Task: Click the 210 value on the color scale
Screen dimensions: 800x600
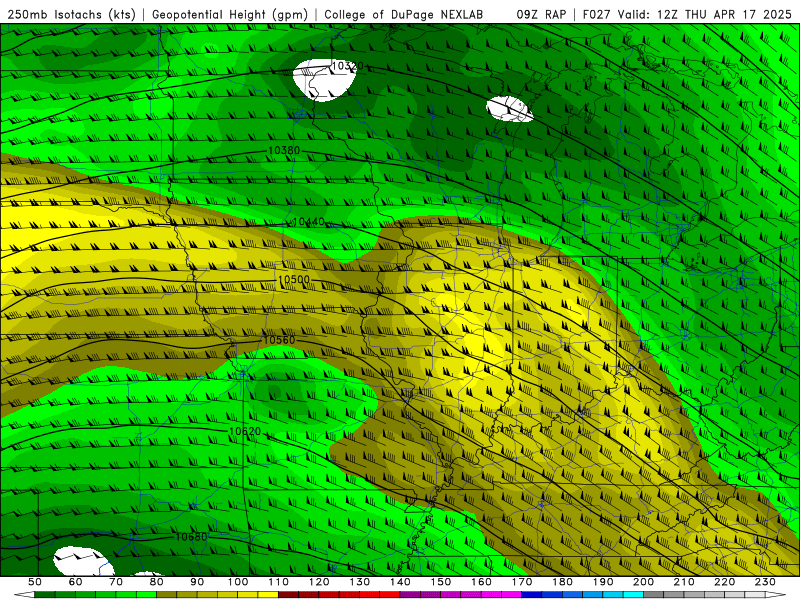Action: point(684,582)
